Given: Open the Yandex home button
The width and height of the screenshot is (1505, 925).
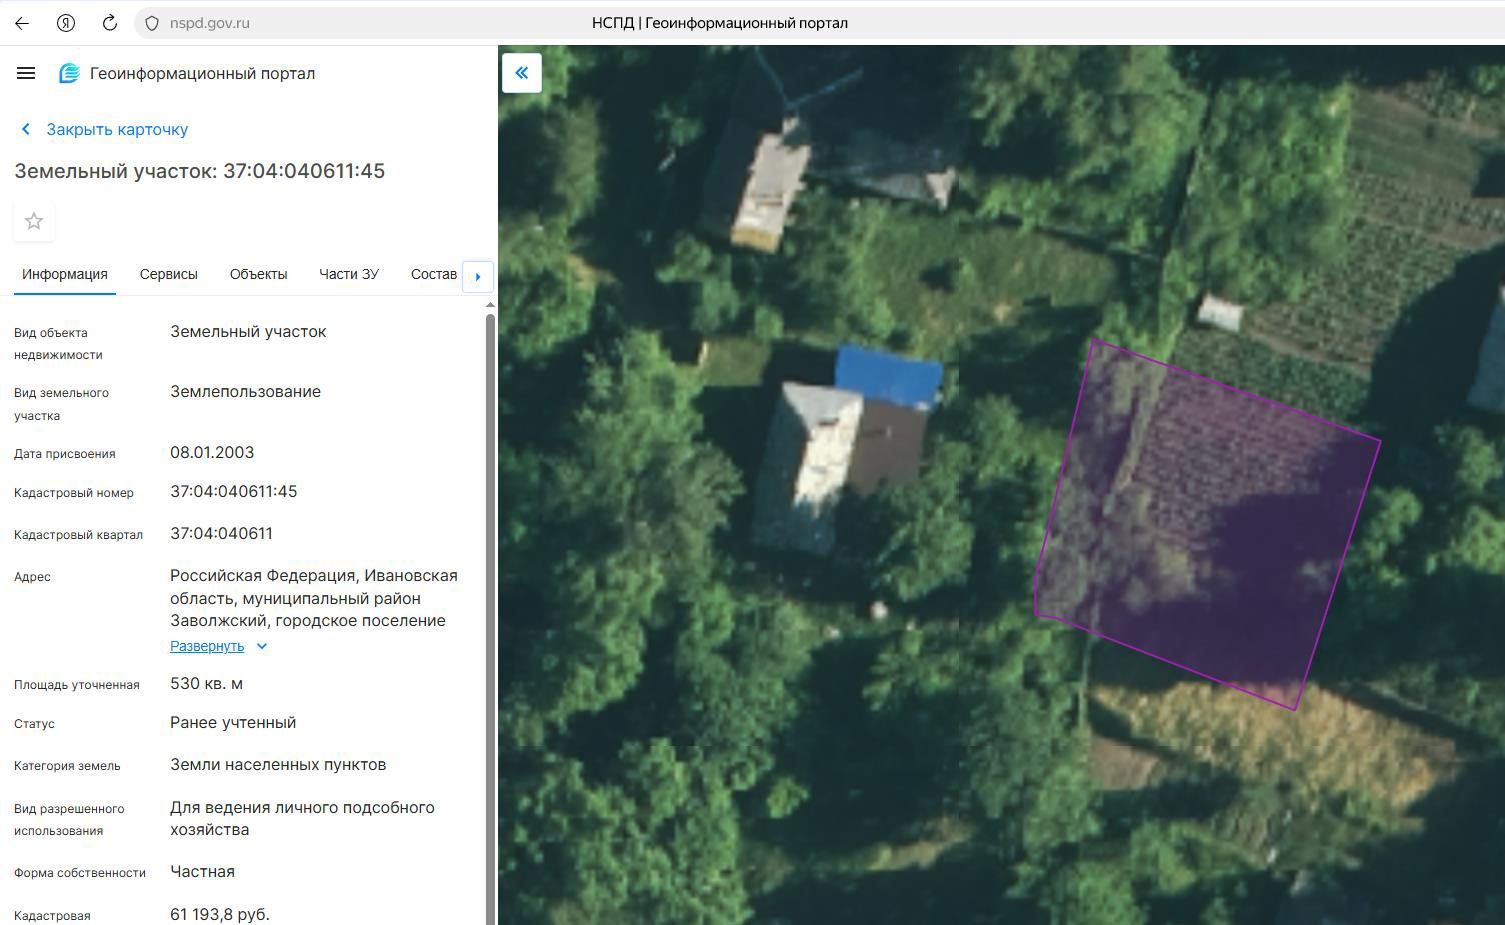Looking at the screenshot, I should pyautogui.click(x=66, y=23).
